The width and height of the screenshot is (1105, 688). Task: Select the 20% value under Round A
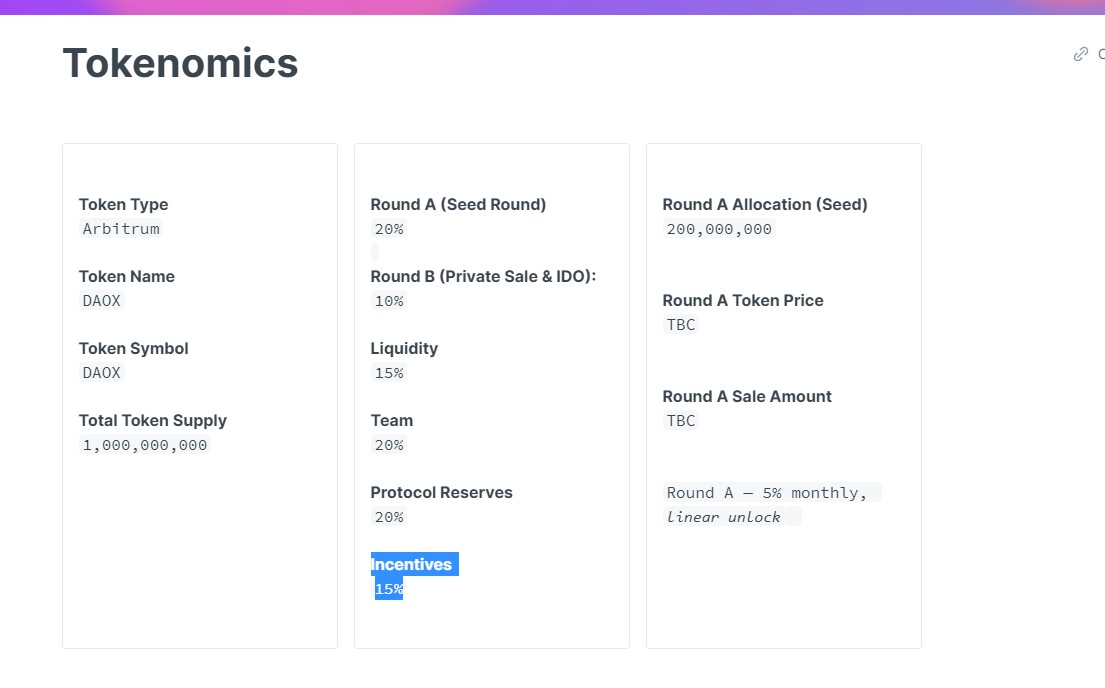pos(389,229)
